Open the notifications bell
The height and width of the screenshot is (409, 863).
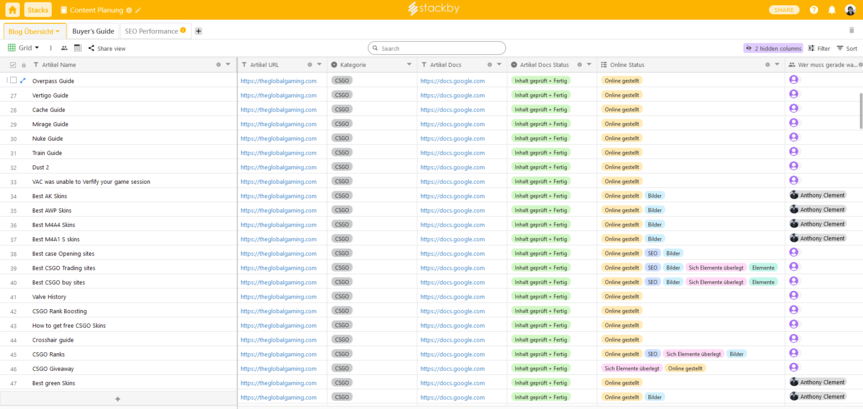point(831,10)
